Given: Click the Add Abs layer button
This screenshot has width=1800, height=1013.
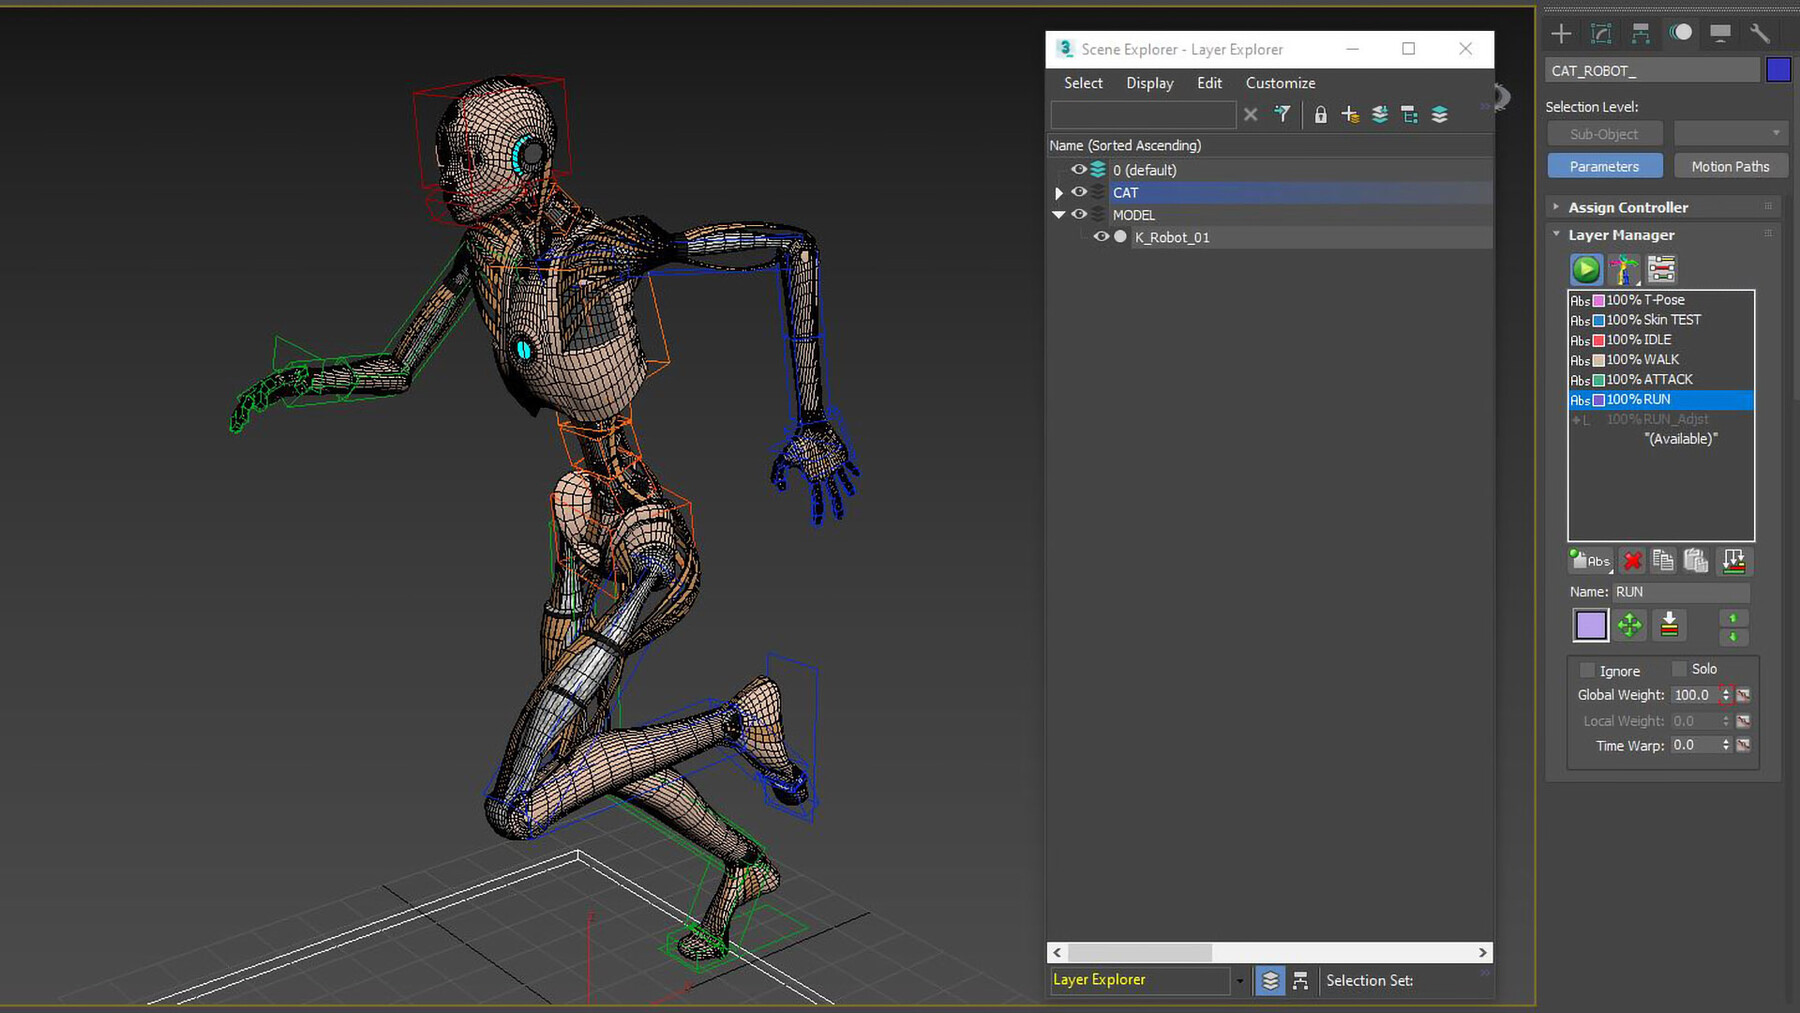Looking at the screenshot, I should click(1590, 561).
